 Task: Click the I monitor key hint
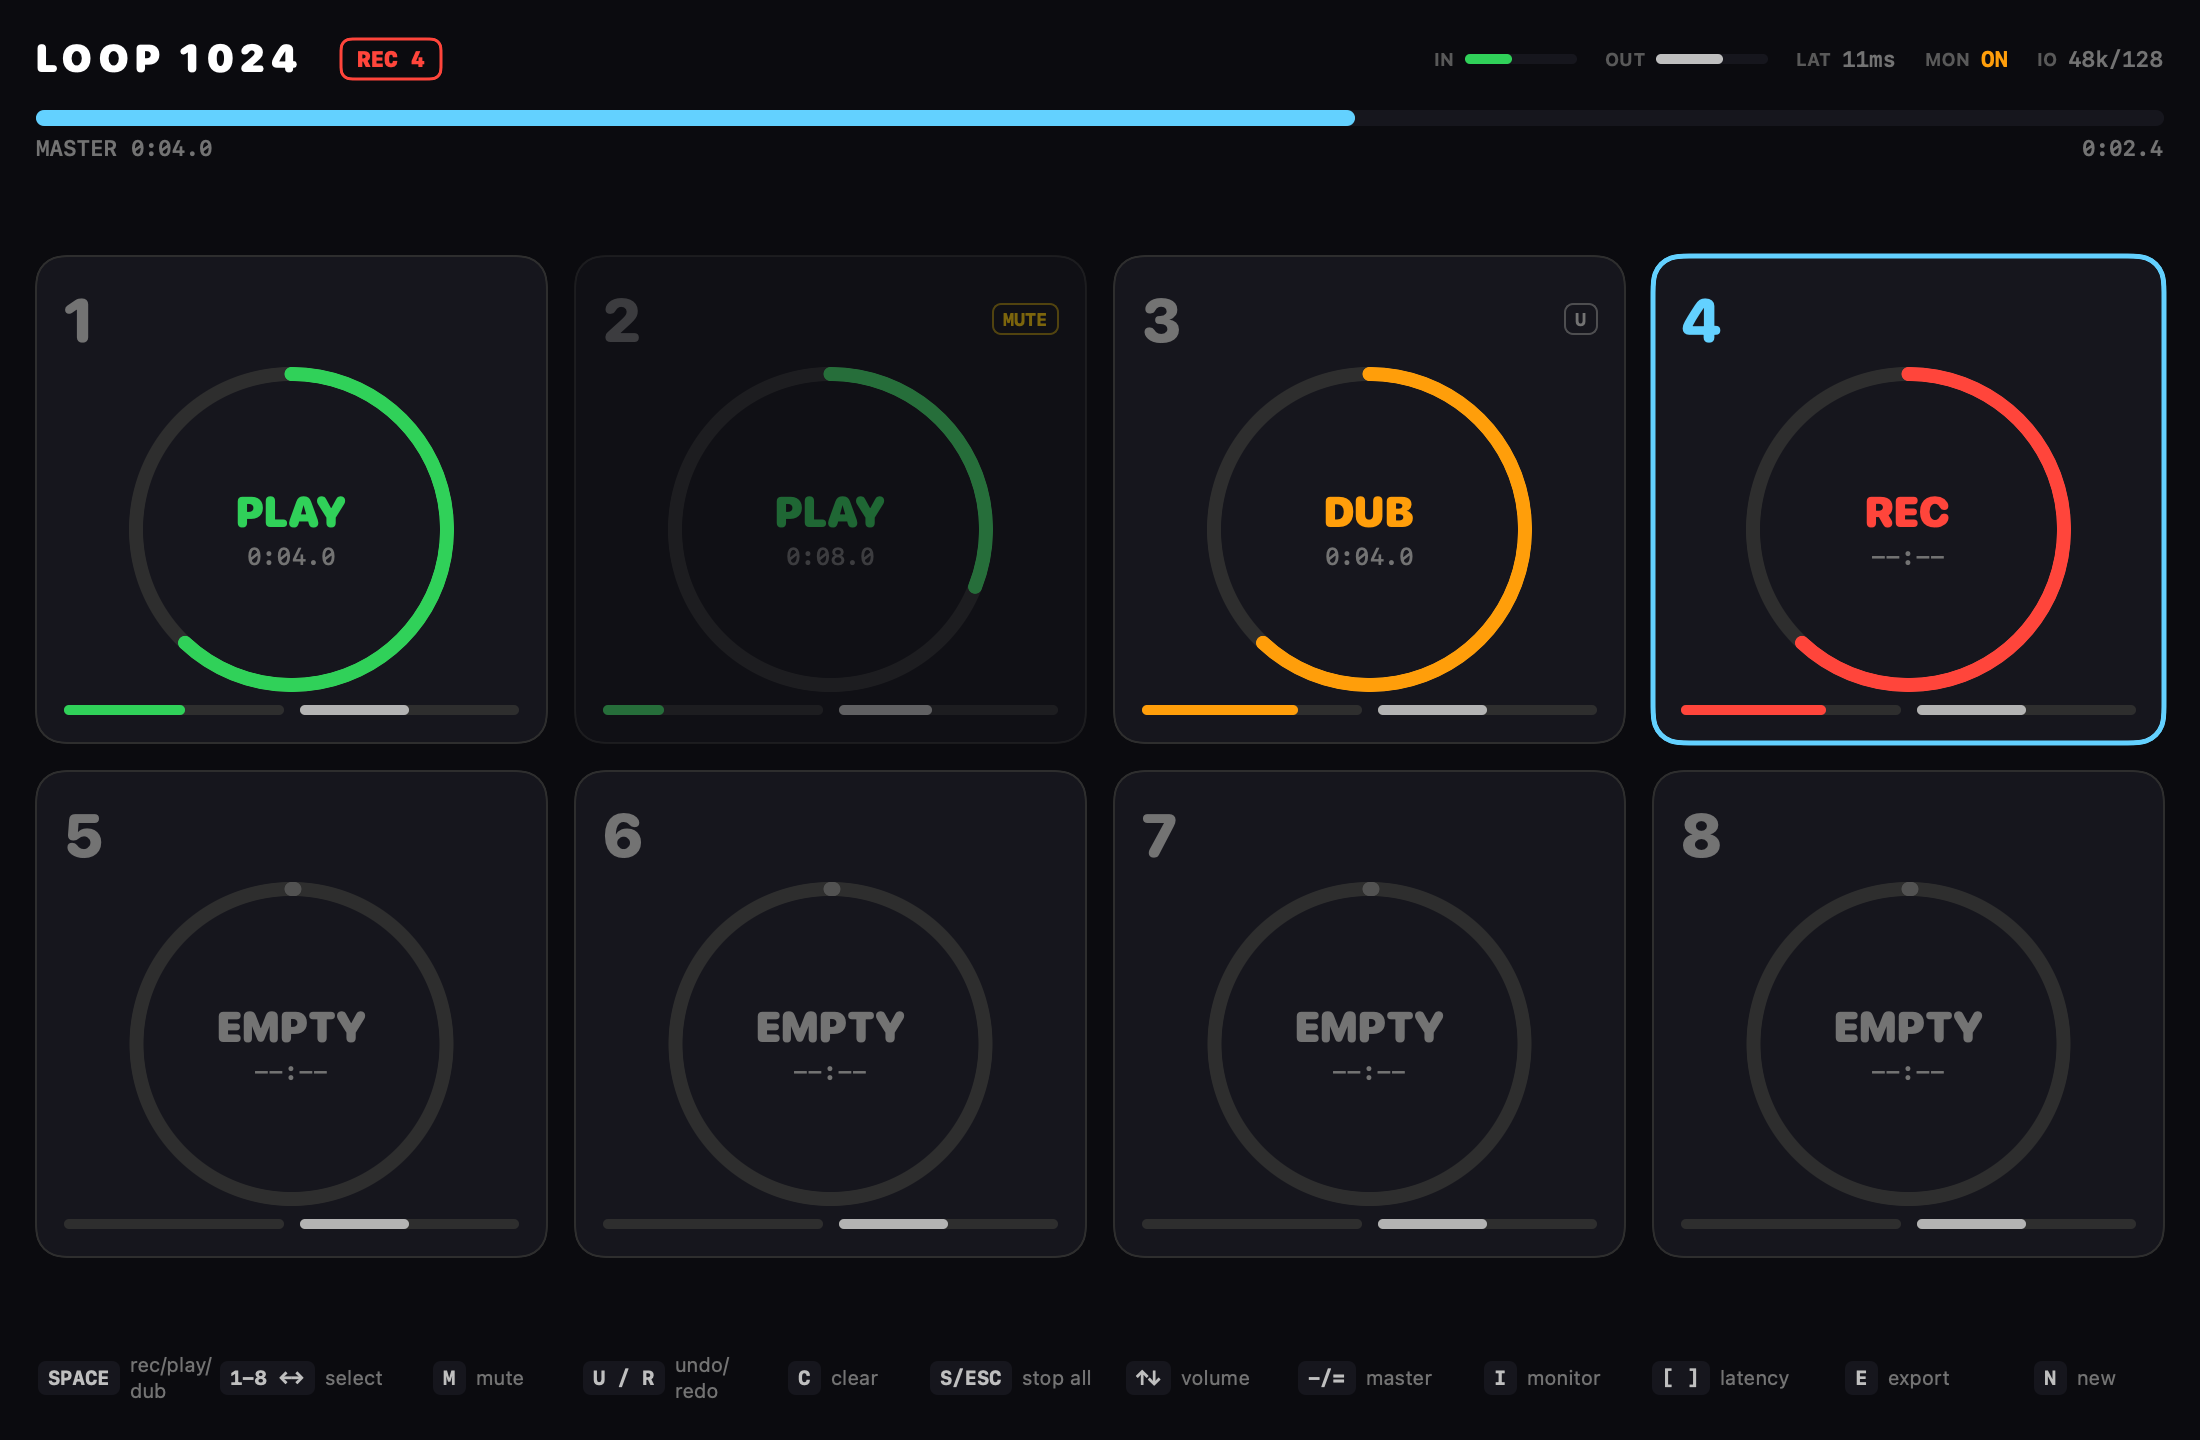1500,1378
